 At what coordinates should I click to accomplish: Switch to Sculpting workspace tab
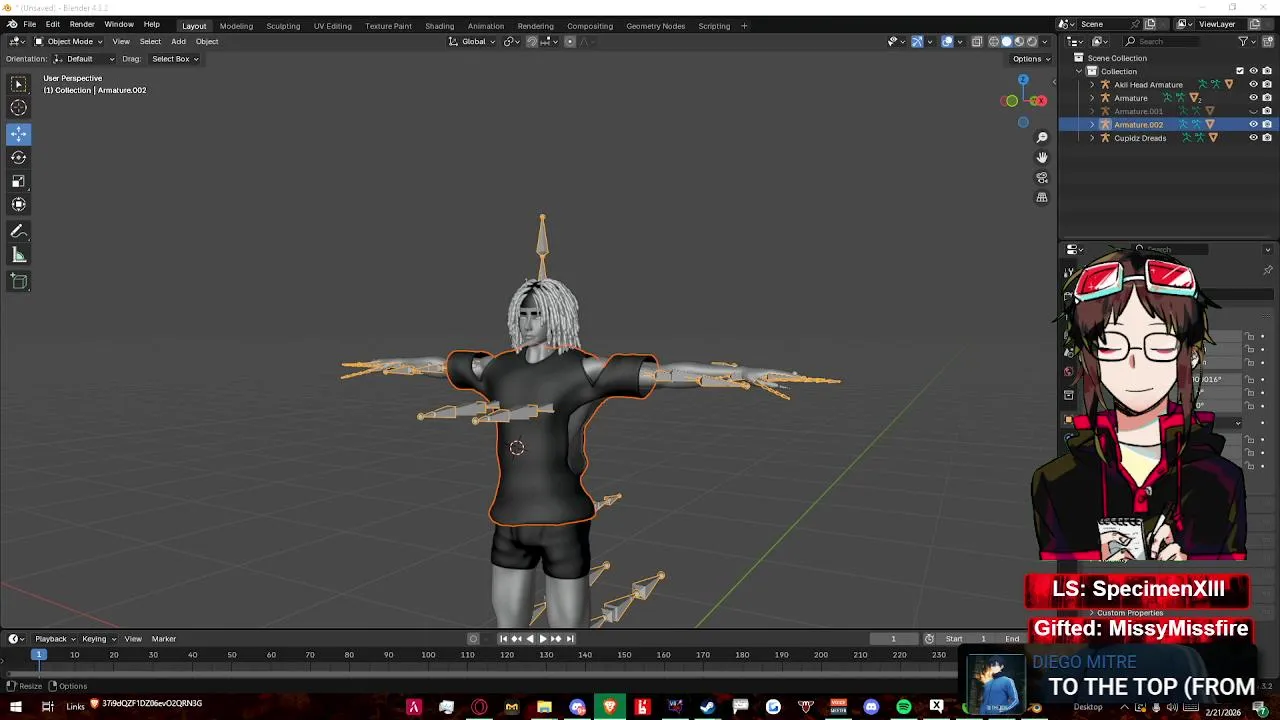pyautogui.click(x=283, y=26)
